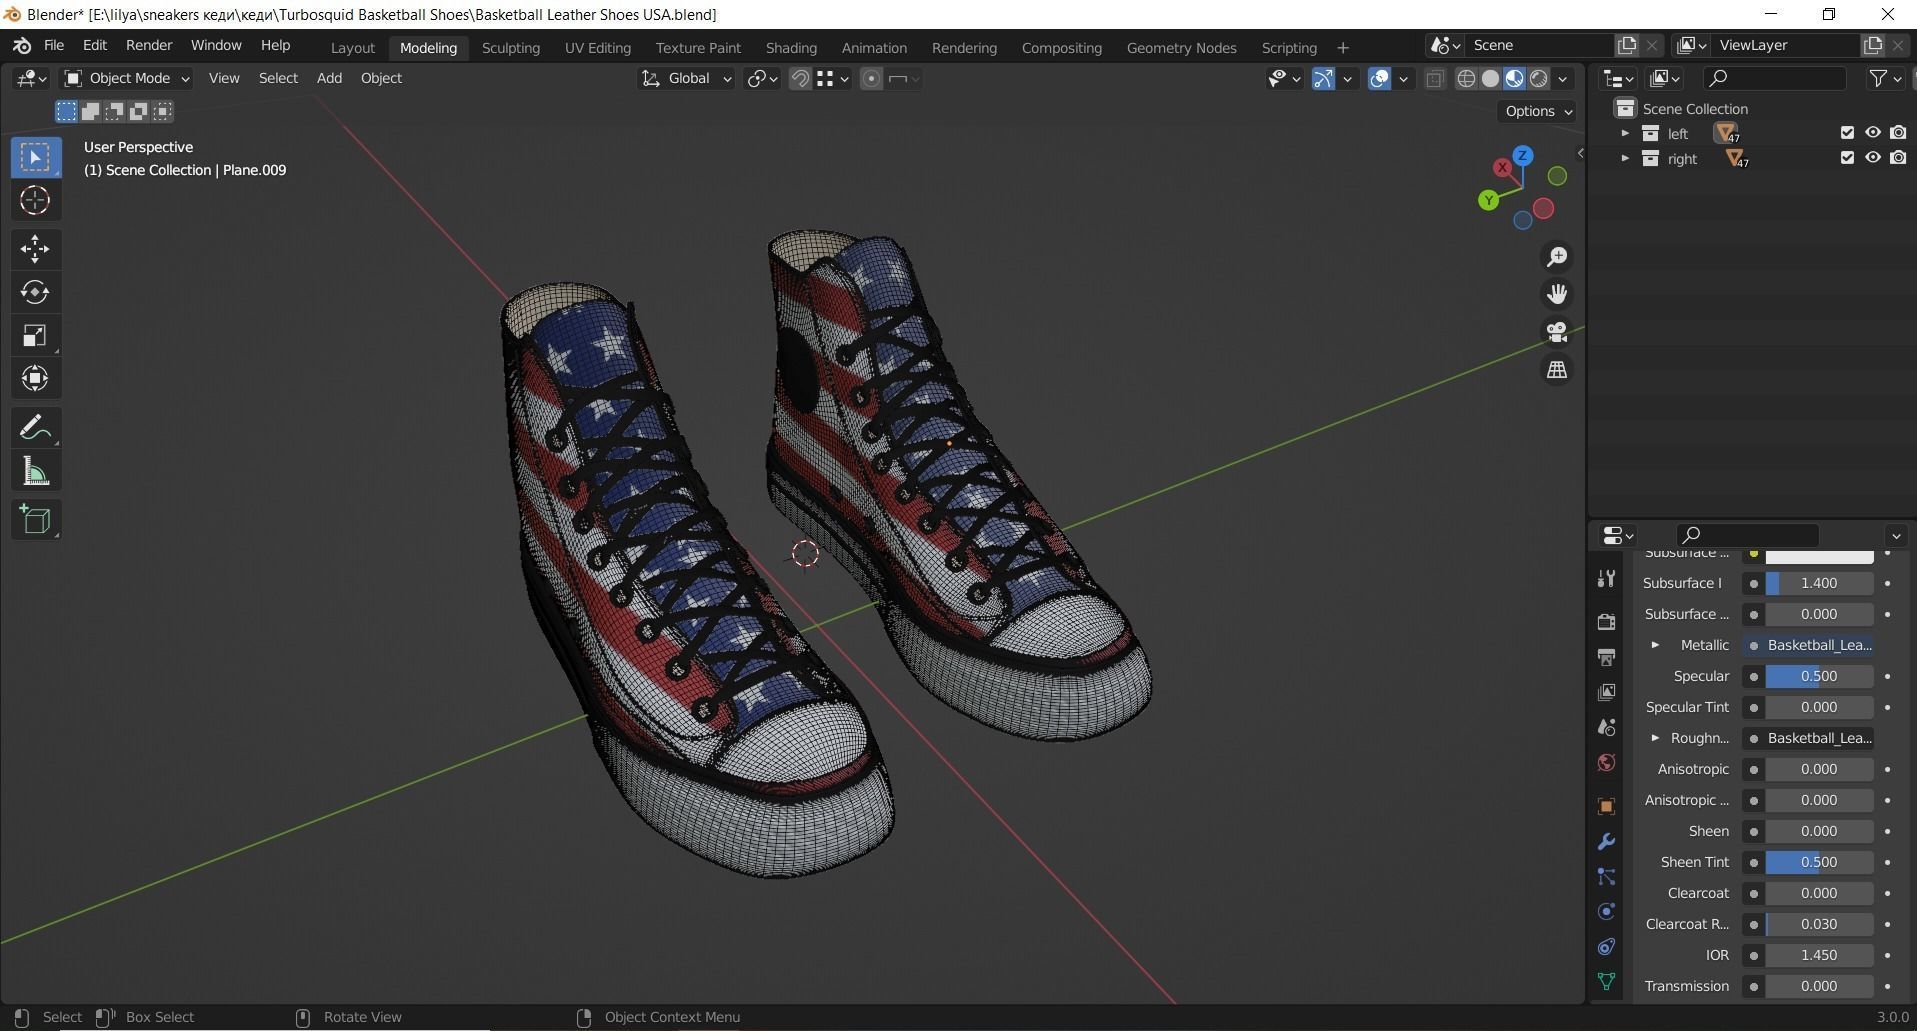The image size is (1917, 1031).
Task: Pick the Rotate tool
Action: point(35,292)
